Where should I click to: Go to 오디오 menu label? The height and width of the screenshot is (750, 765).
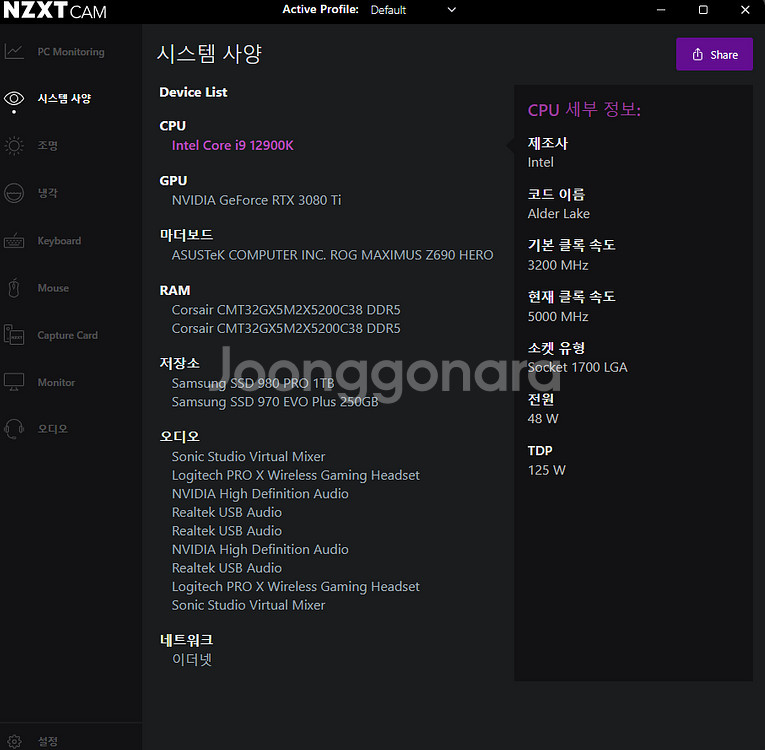(x=53, y=429)
